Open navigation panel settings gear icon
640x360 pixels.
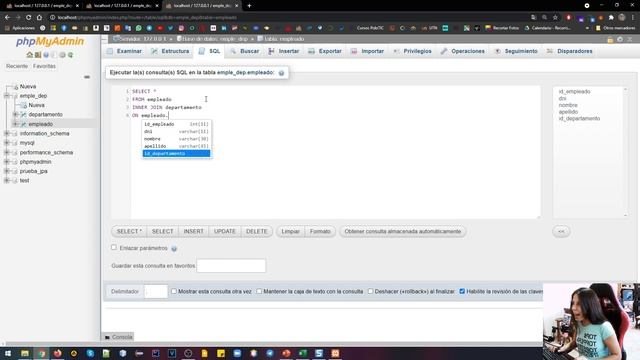62,55
